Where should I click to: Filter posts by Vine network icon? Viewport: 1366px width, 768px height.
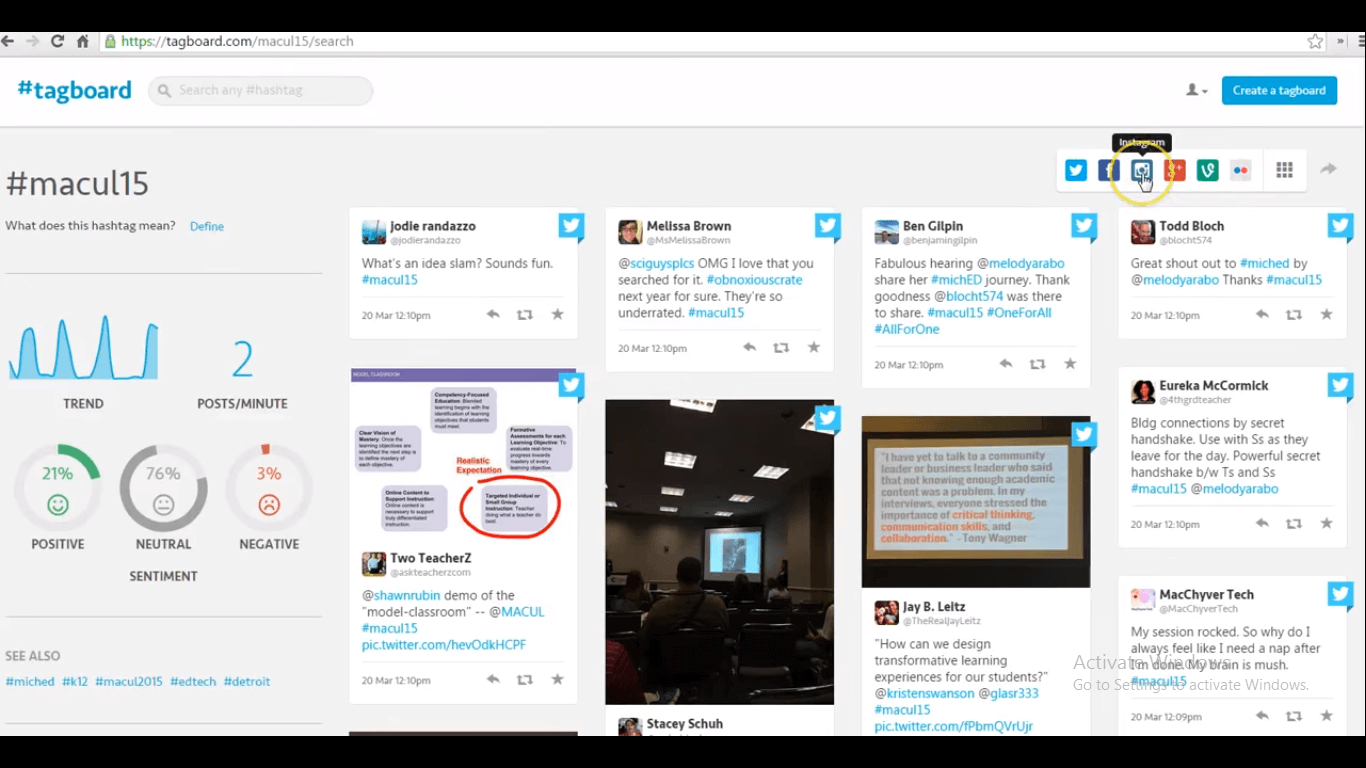click(x=1208, y=170)
